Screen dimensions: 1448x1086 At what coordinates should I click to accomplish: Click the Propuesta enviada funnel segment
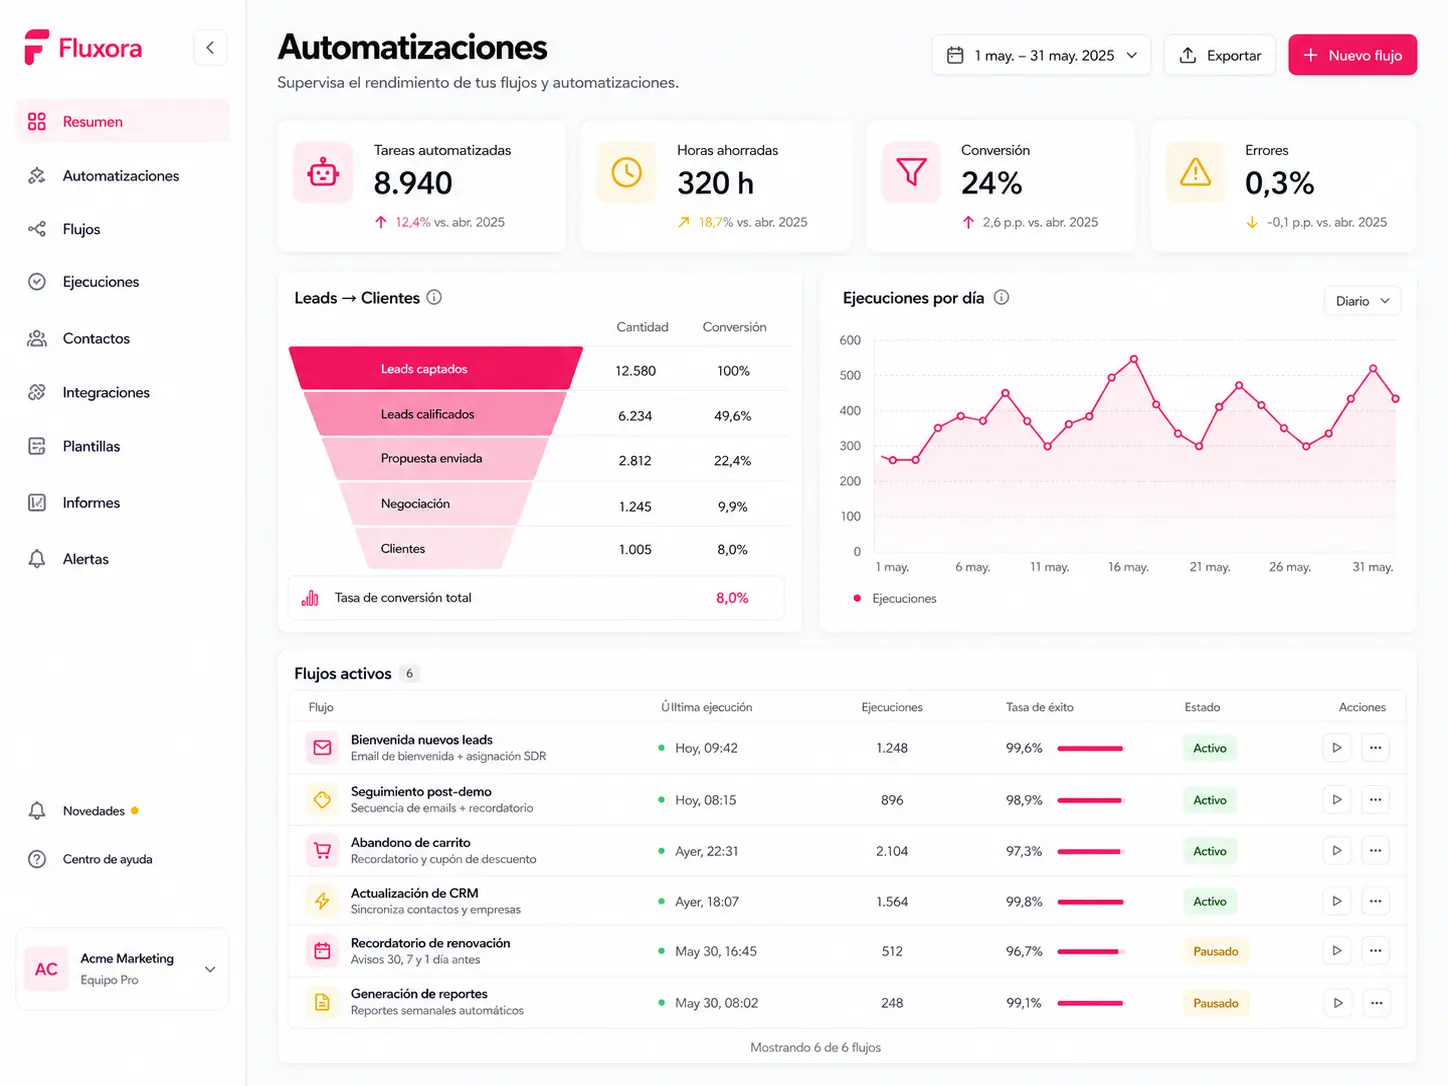click(x=436, y=458)
